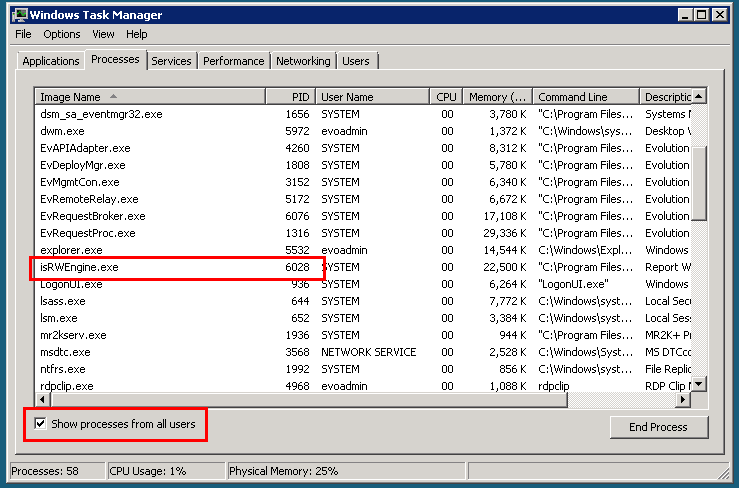Open the Networking tab
This screenshot has height=488, width=739.
pos(303,61)
